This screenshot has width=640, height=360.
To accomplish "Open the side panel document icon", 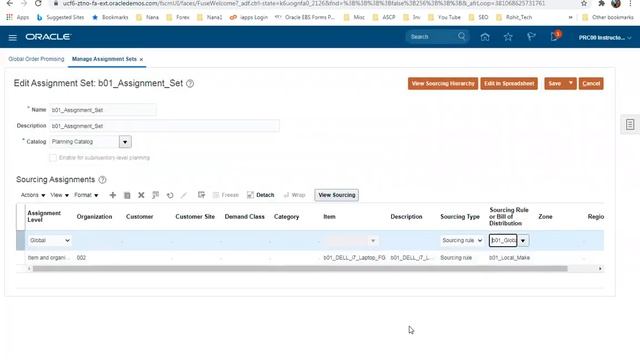I will pyautogui.click(x=630, y=124).
